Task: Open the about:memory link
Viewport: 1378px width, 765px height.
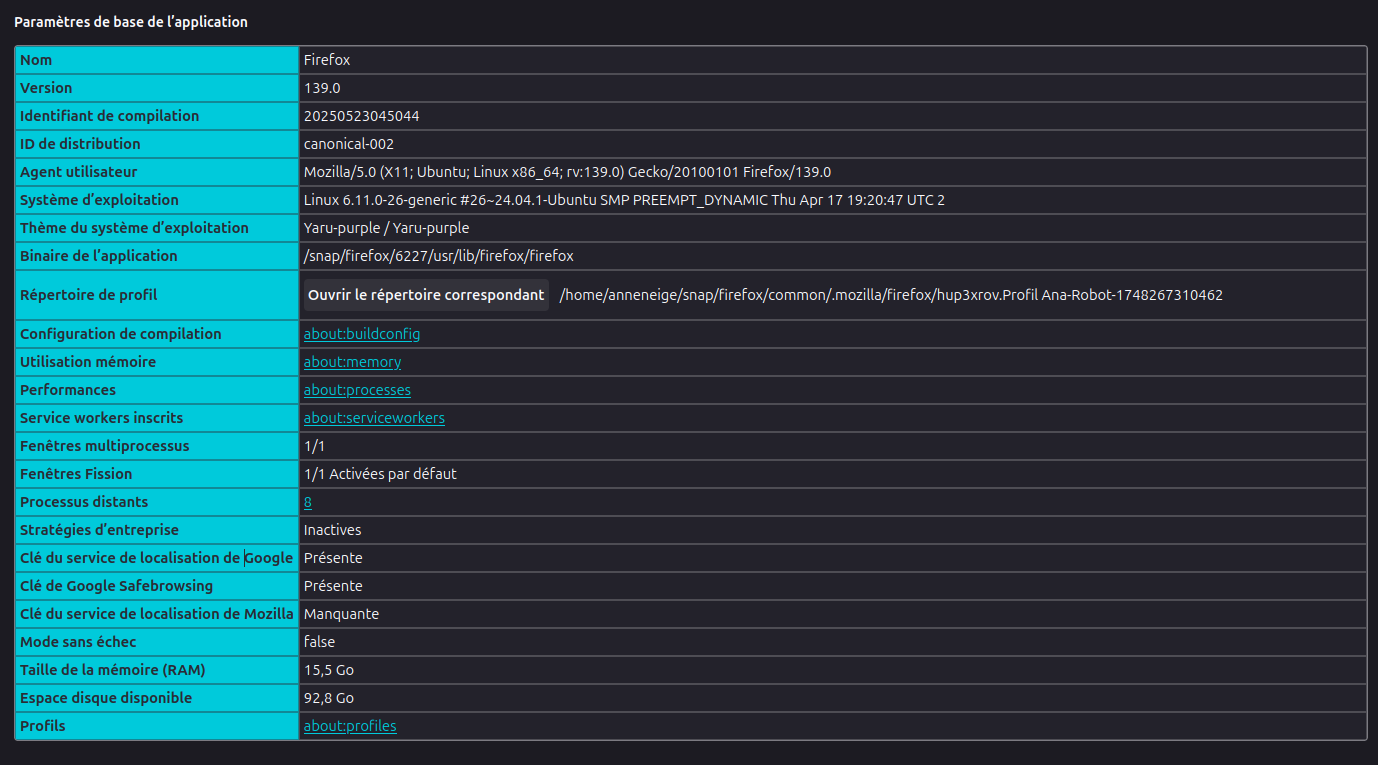Action: coord(353,362)
